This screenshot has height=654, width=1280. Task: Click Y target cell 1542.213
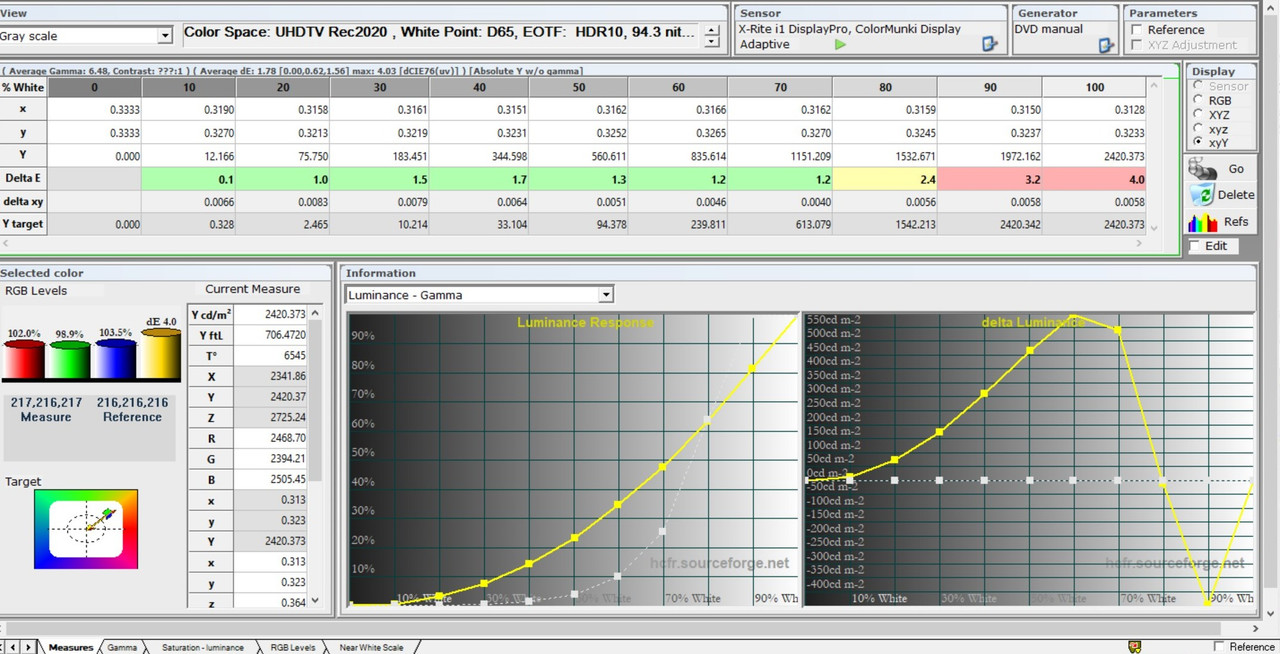click(x=885, y=224)
